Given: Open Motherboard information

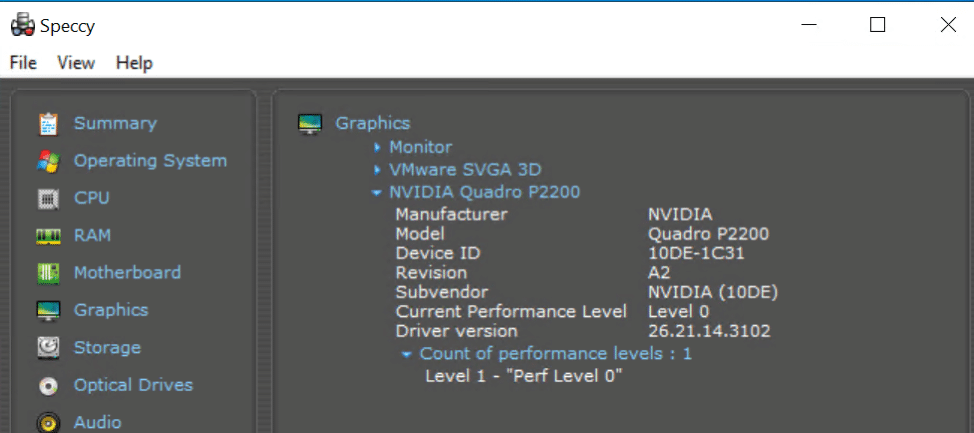Looking at the screenshot, I should pyautogui.click(x=127, y=273).
